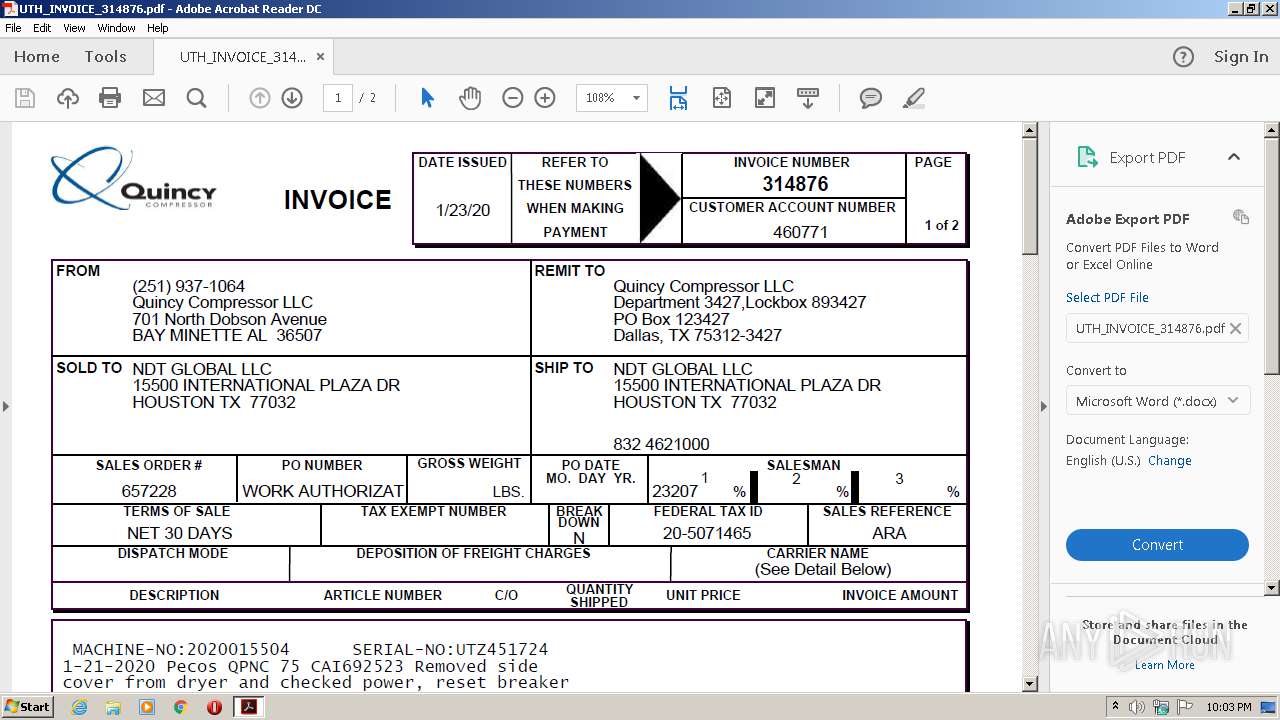Click the page number input field
The width and height of the screenshot is (1280, 720).
click(338, 98)
